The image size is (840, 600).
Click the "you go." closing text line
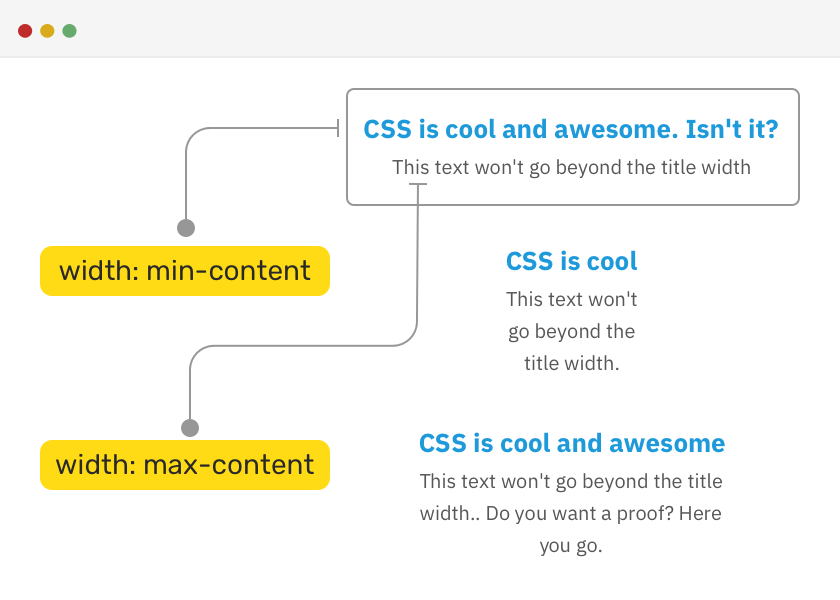(x=571, y=546)
